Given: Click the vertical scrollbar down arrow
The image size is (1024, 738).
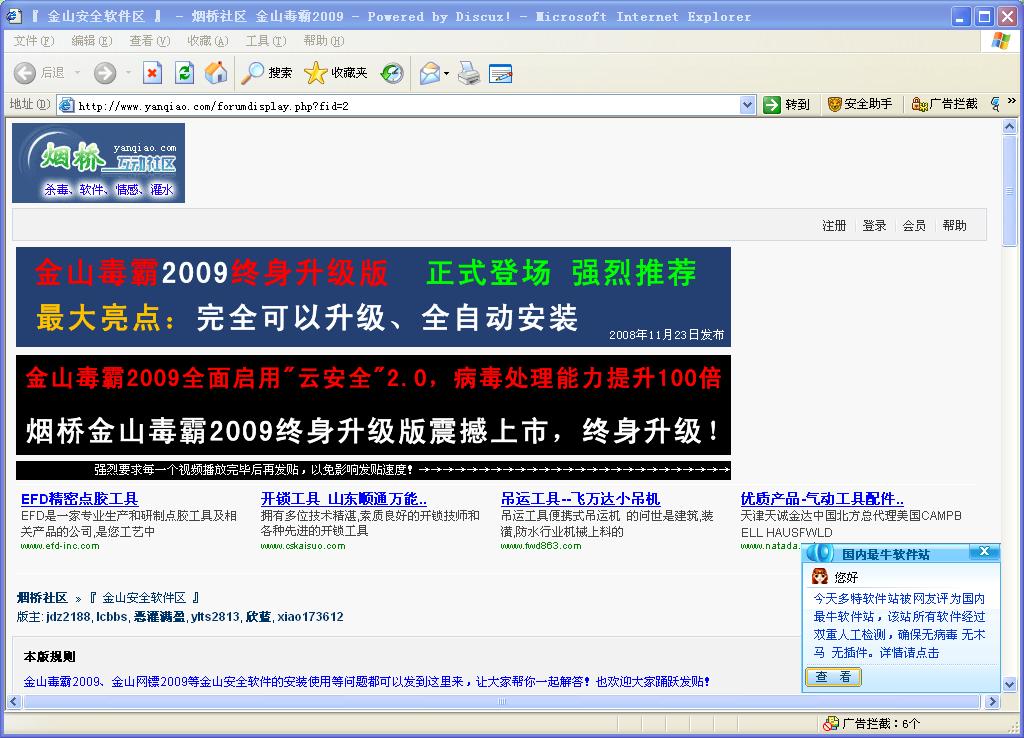Looking at the screenshot, I should [1010, 685].
